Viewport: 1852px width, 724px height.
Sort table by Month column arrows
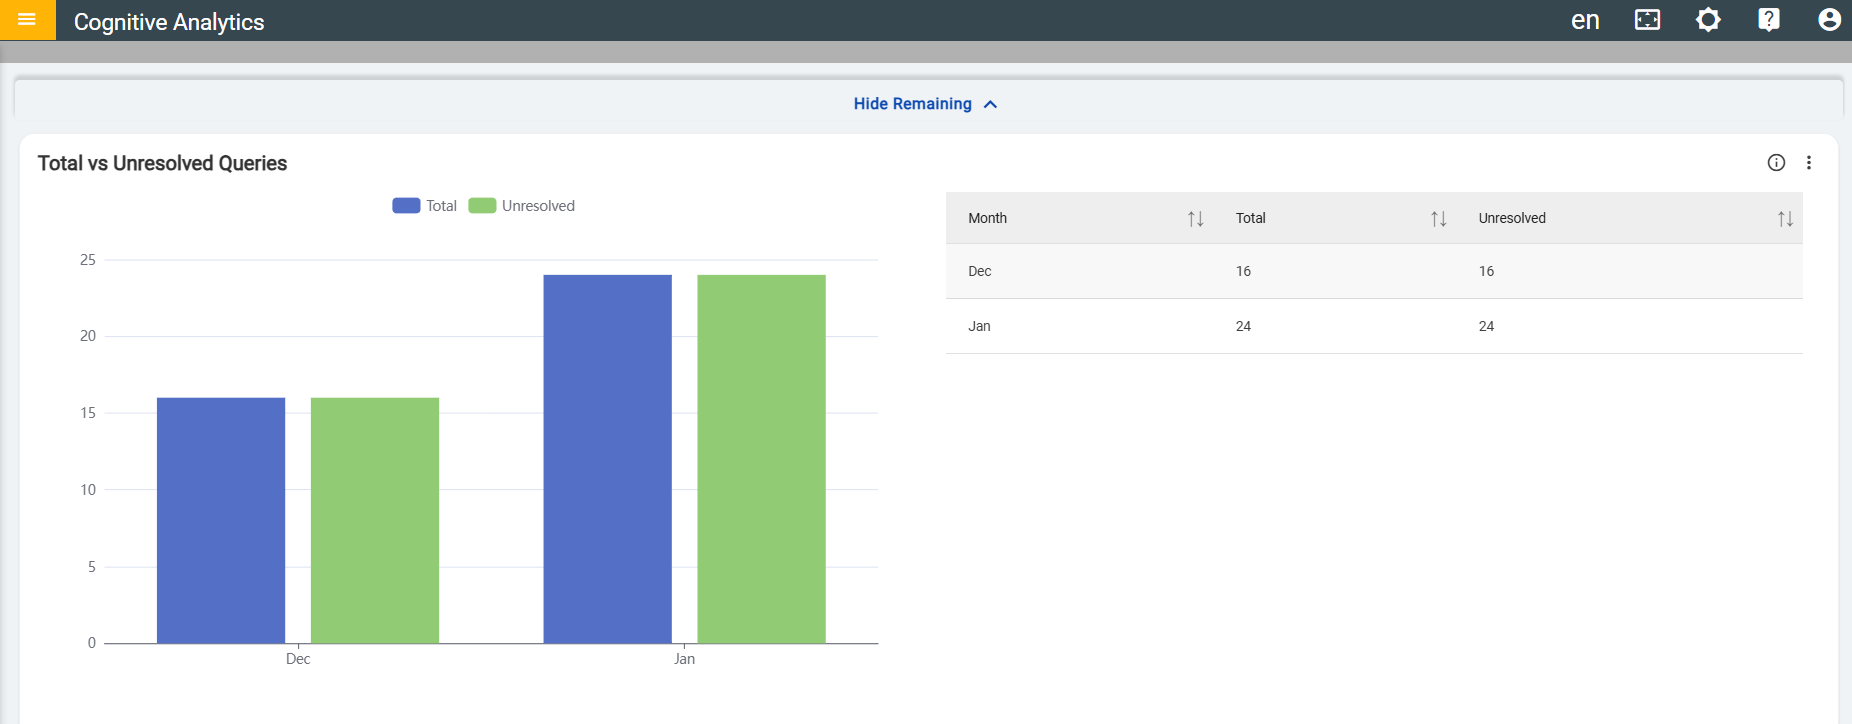(x=1195, y=219)
